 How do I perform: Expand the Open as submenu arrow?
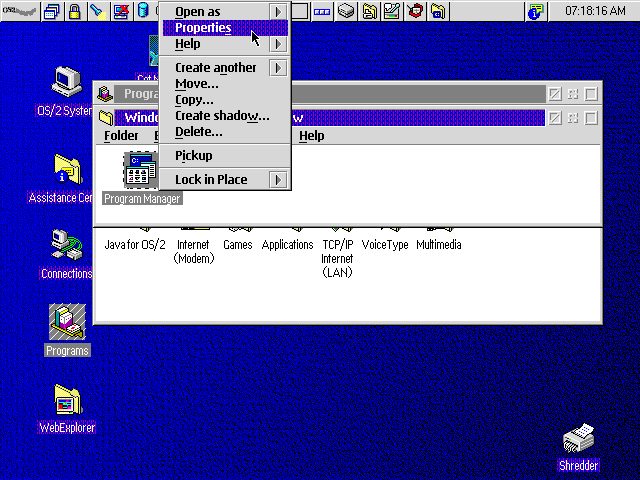(278, 12)
